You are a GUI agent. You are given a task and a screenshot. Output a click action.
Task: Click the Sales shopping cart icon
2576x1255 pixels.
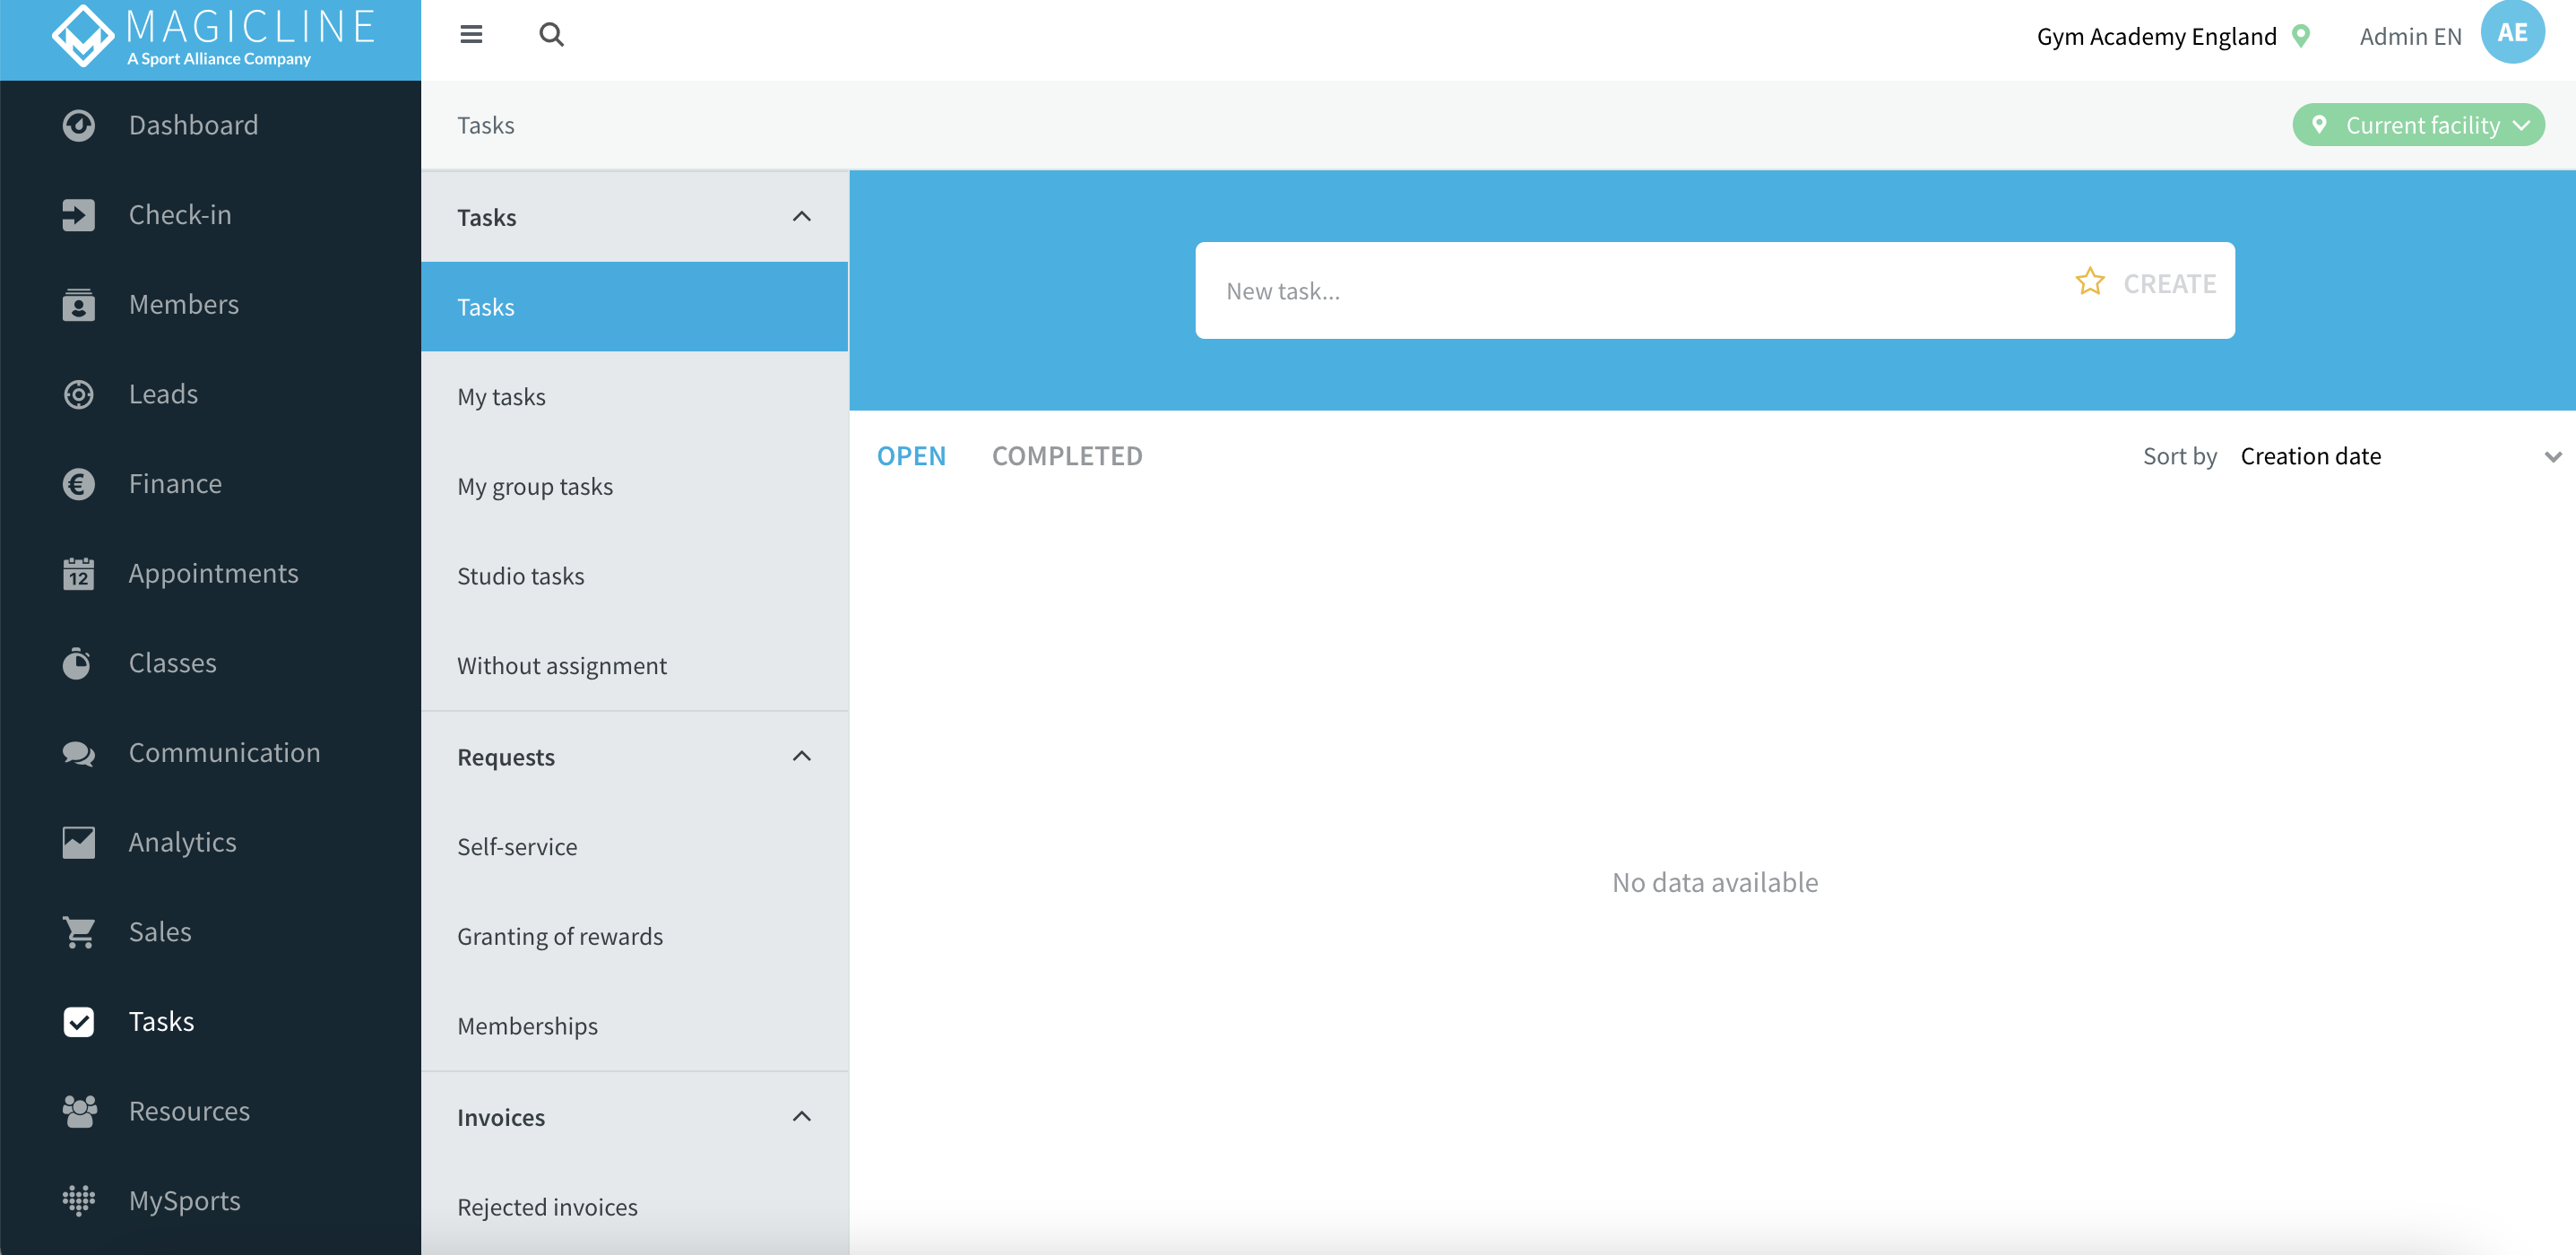[x=78, y=932]
